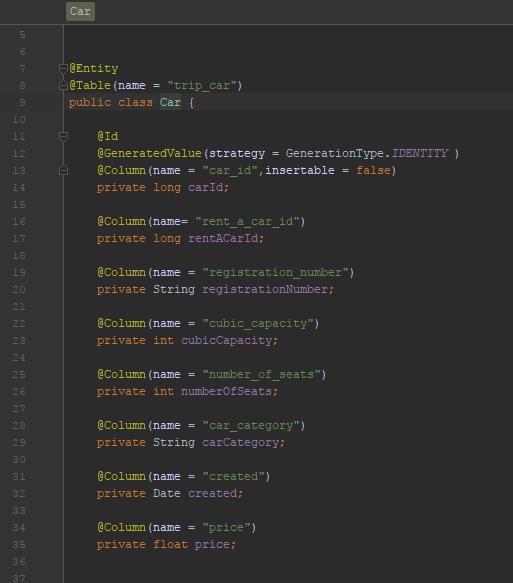Click the price field name
This screenshot has height=583, width=513.
pyautogui.click(x=212, y=545)
